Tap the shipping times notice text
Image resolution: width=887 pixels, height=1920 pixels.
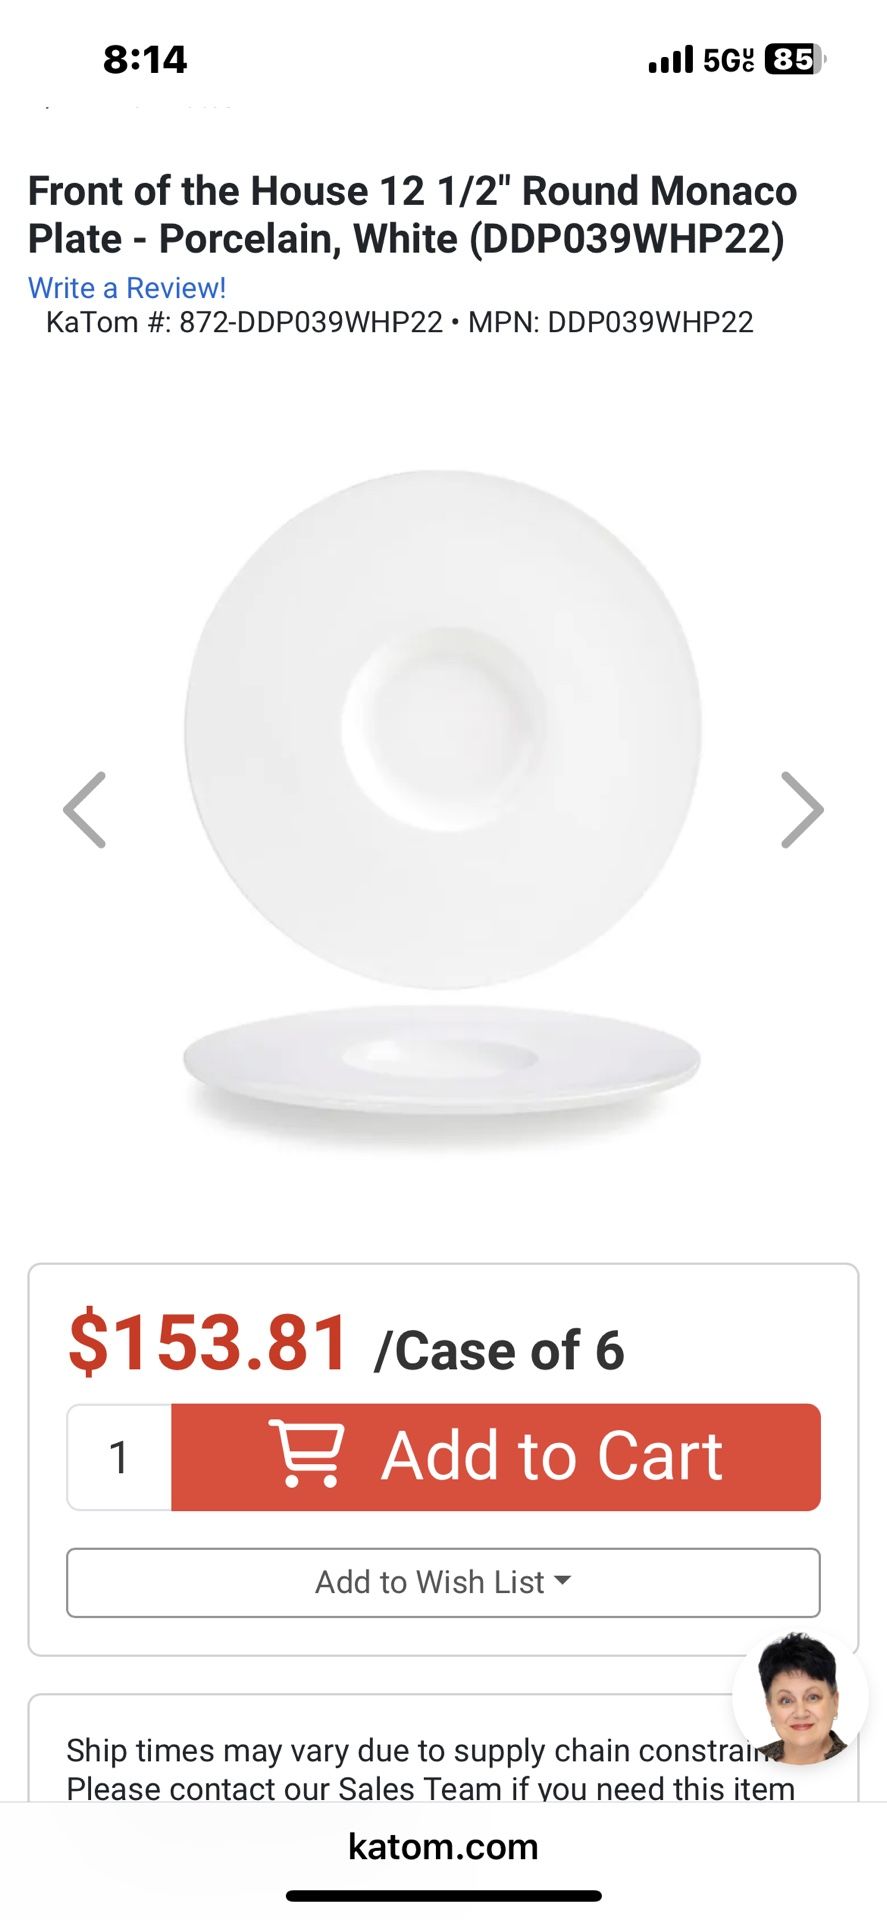pyautogui.click(x=430, y=1769)
